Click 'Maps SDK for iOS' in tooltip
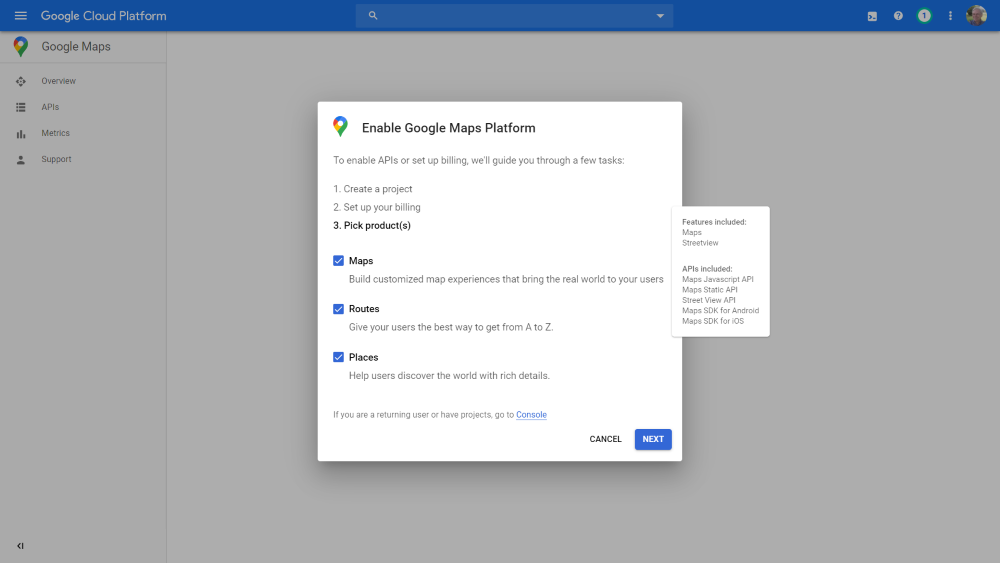 pyautogui.click(x=713, y=321)
